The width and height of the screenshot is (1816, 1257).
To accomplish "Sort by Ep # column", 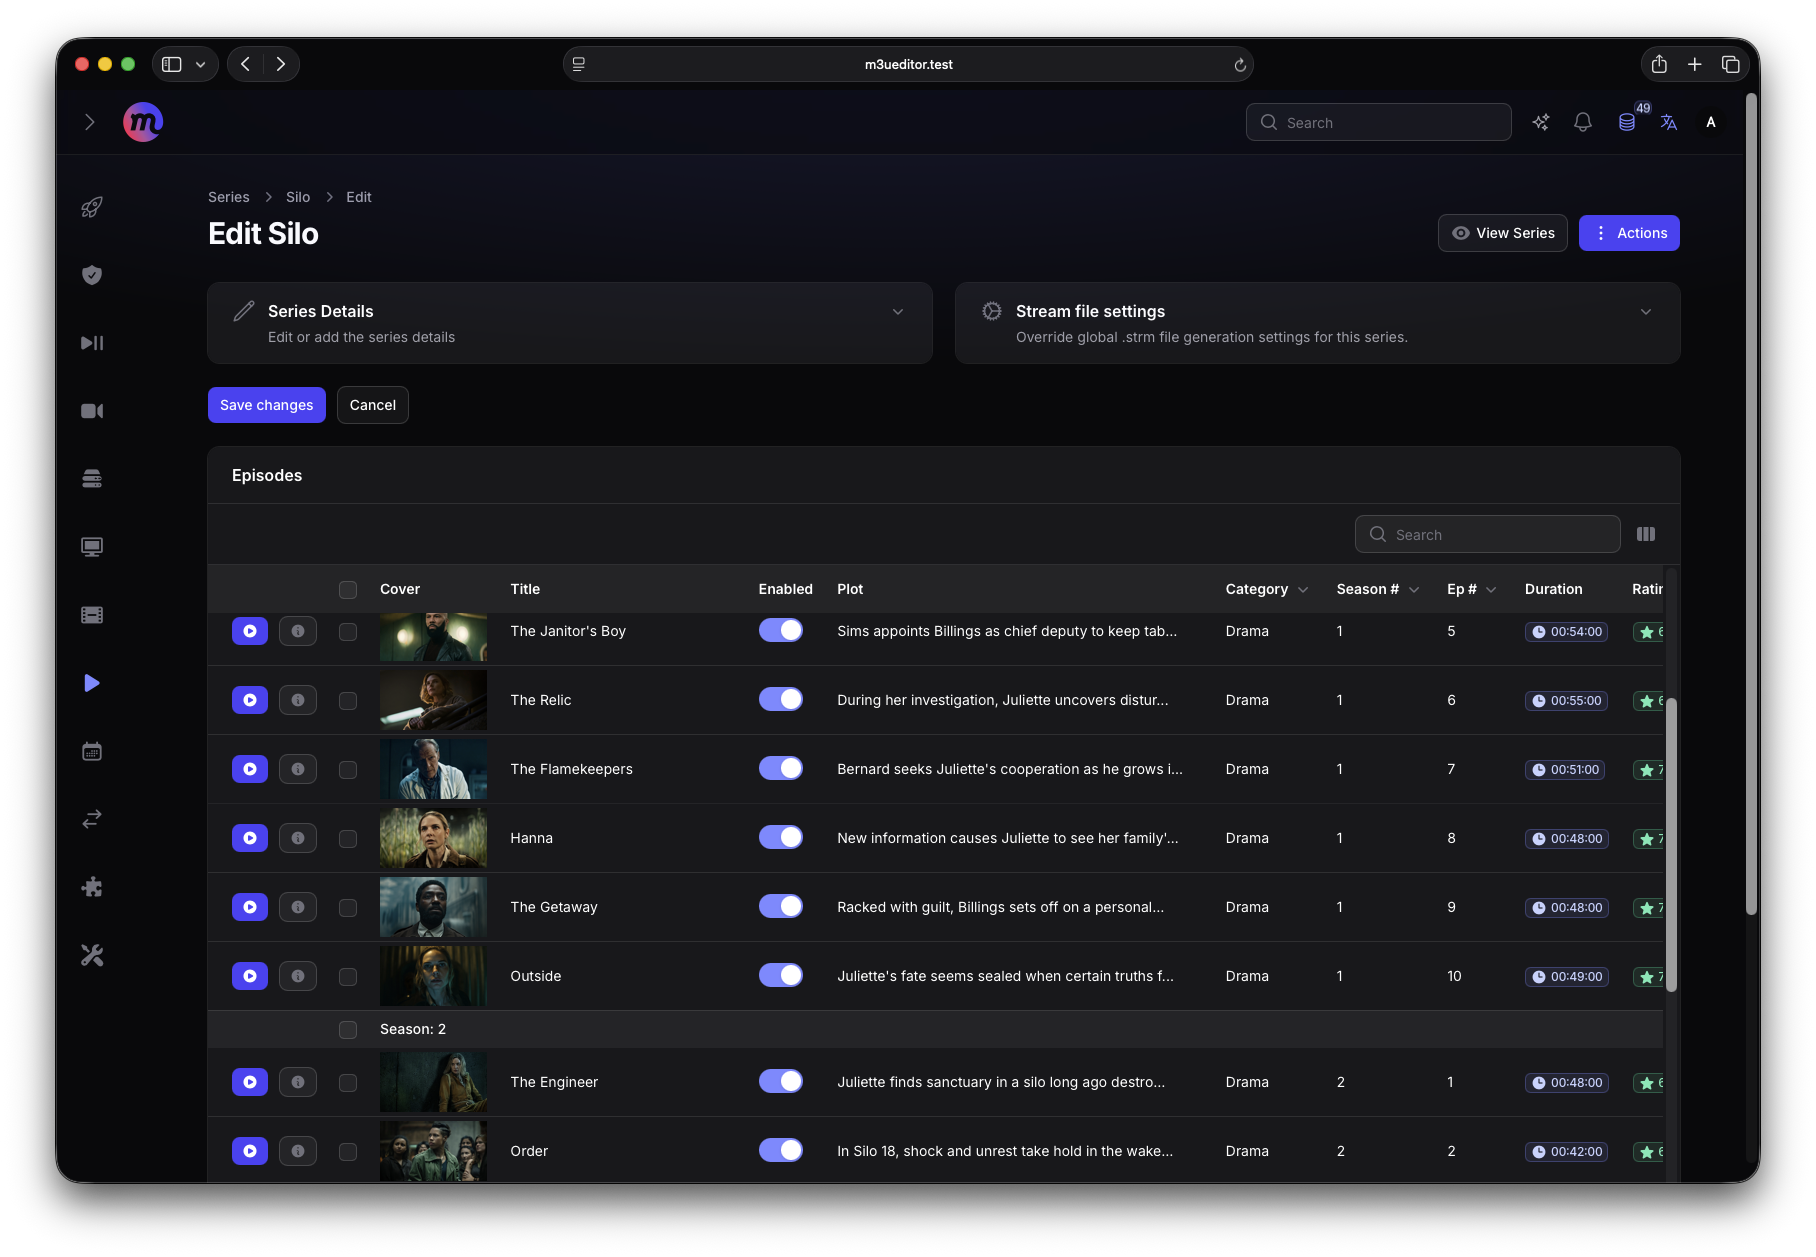I will point(1472,589).
